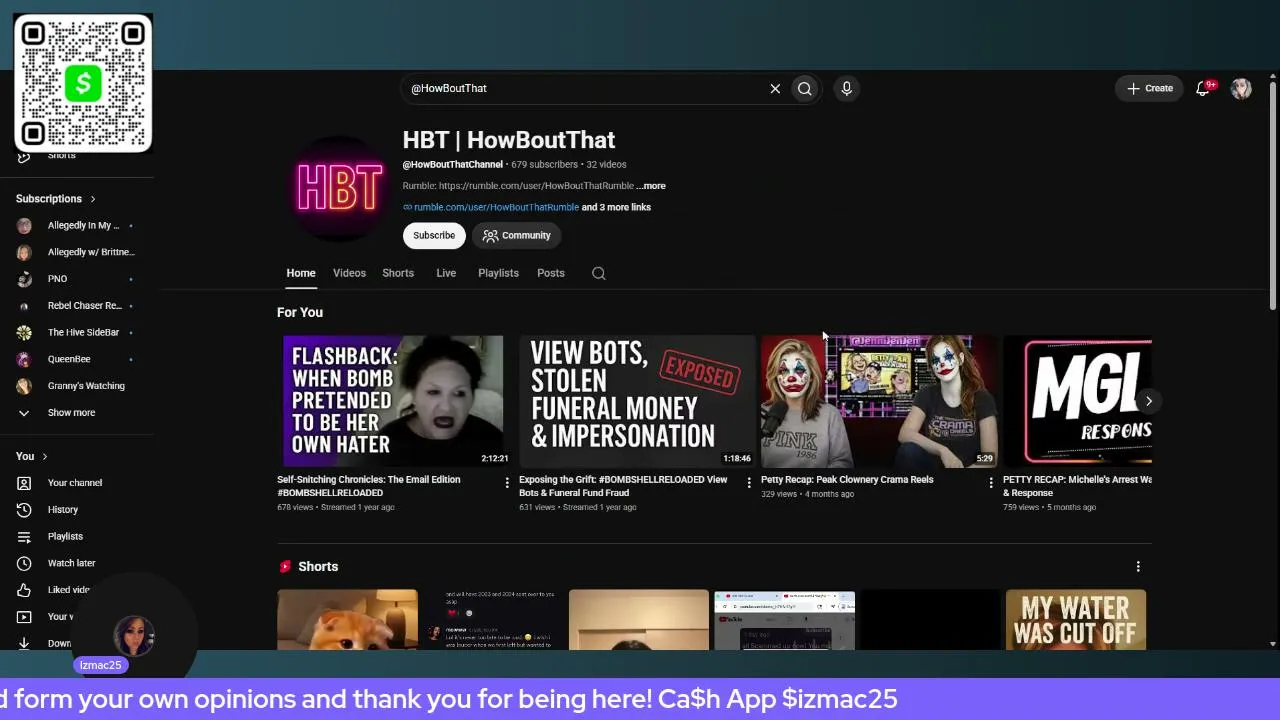Start voice search with the microphone icon
The width and height of the screenshot is (1280, 720).
846,88
